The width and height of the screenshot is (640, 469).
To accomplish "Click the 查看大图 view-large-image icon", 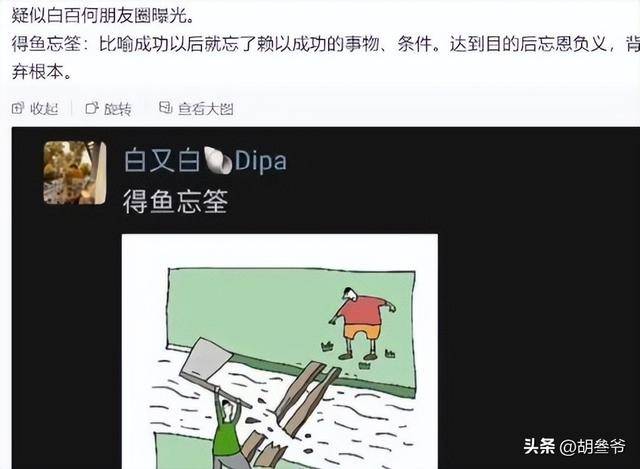I will click(165, 108).
